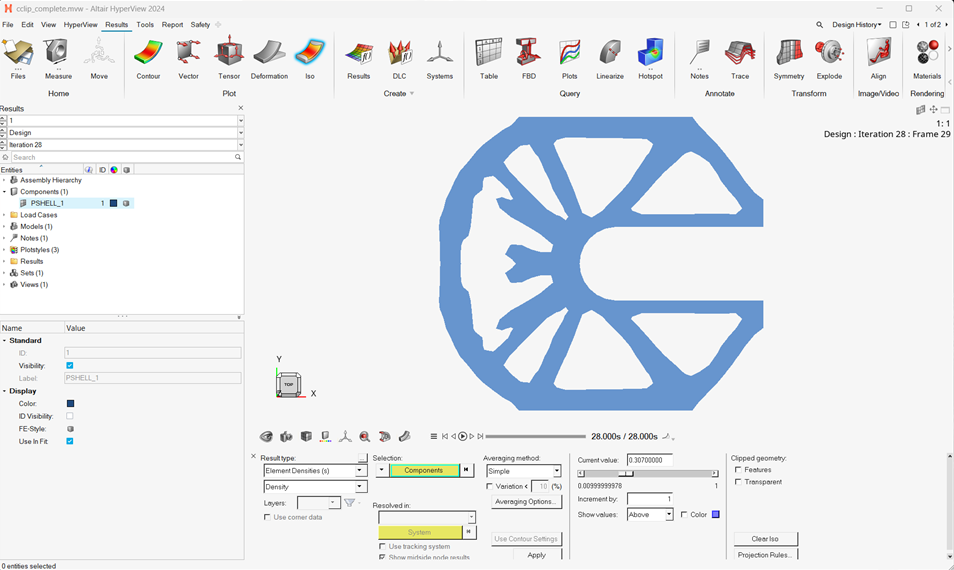Open the Deformation tool
The height and width of the screenshot is (570, 954).
(269, 56)
